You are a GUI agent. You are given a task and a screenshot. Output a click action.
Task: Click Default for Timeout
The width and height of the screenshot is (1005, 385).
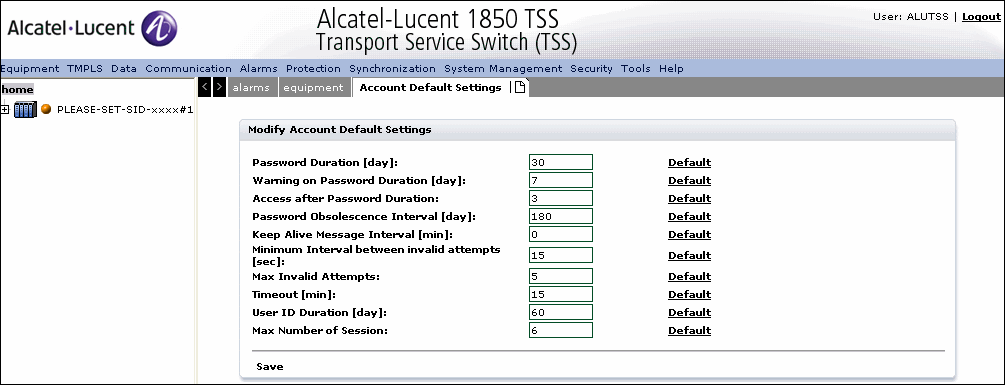tap(690, 294)
